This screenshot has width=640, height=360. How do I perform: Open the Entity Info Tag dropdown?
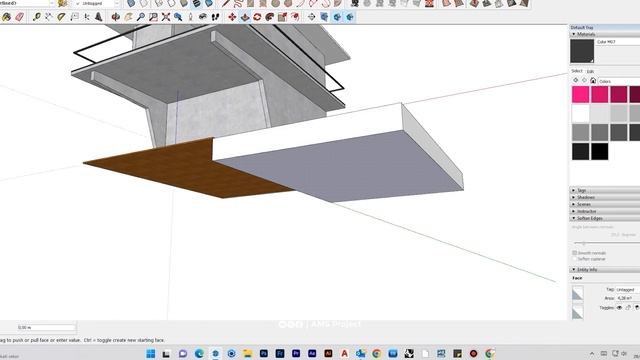[627, 289]
